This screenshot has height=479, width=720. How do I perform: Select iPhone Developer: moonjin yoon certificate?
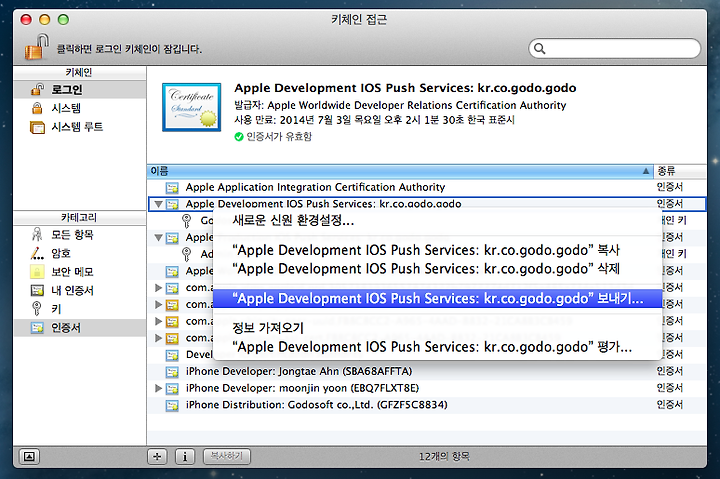427,388
